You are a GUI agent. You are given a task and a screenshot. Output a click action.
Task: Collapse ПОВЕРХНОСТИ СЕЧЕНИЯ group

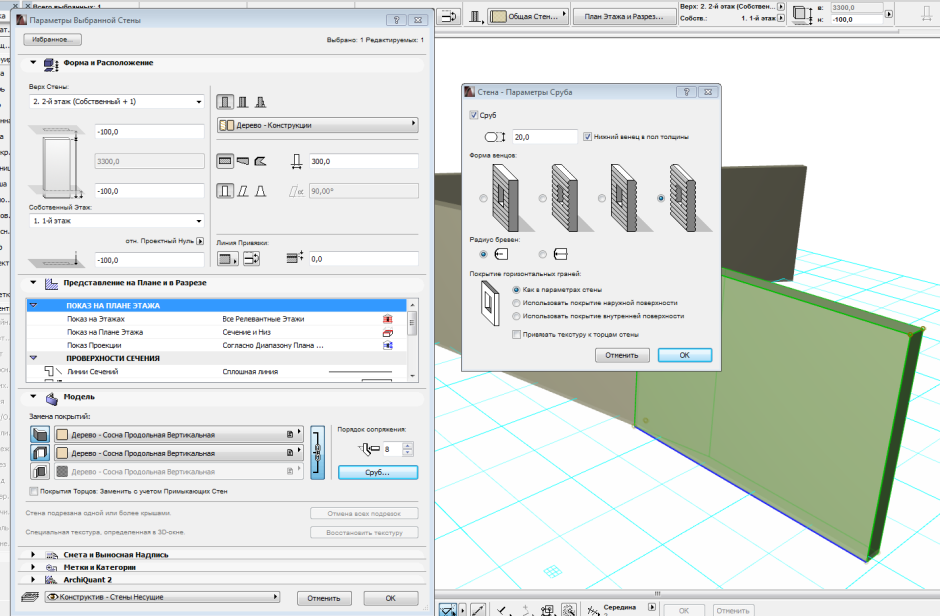point(34,358)
